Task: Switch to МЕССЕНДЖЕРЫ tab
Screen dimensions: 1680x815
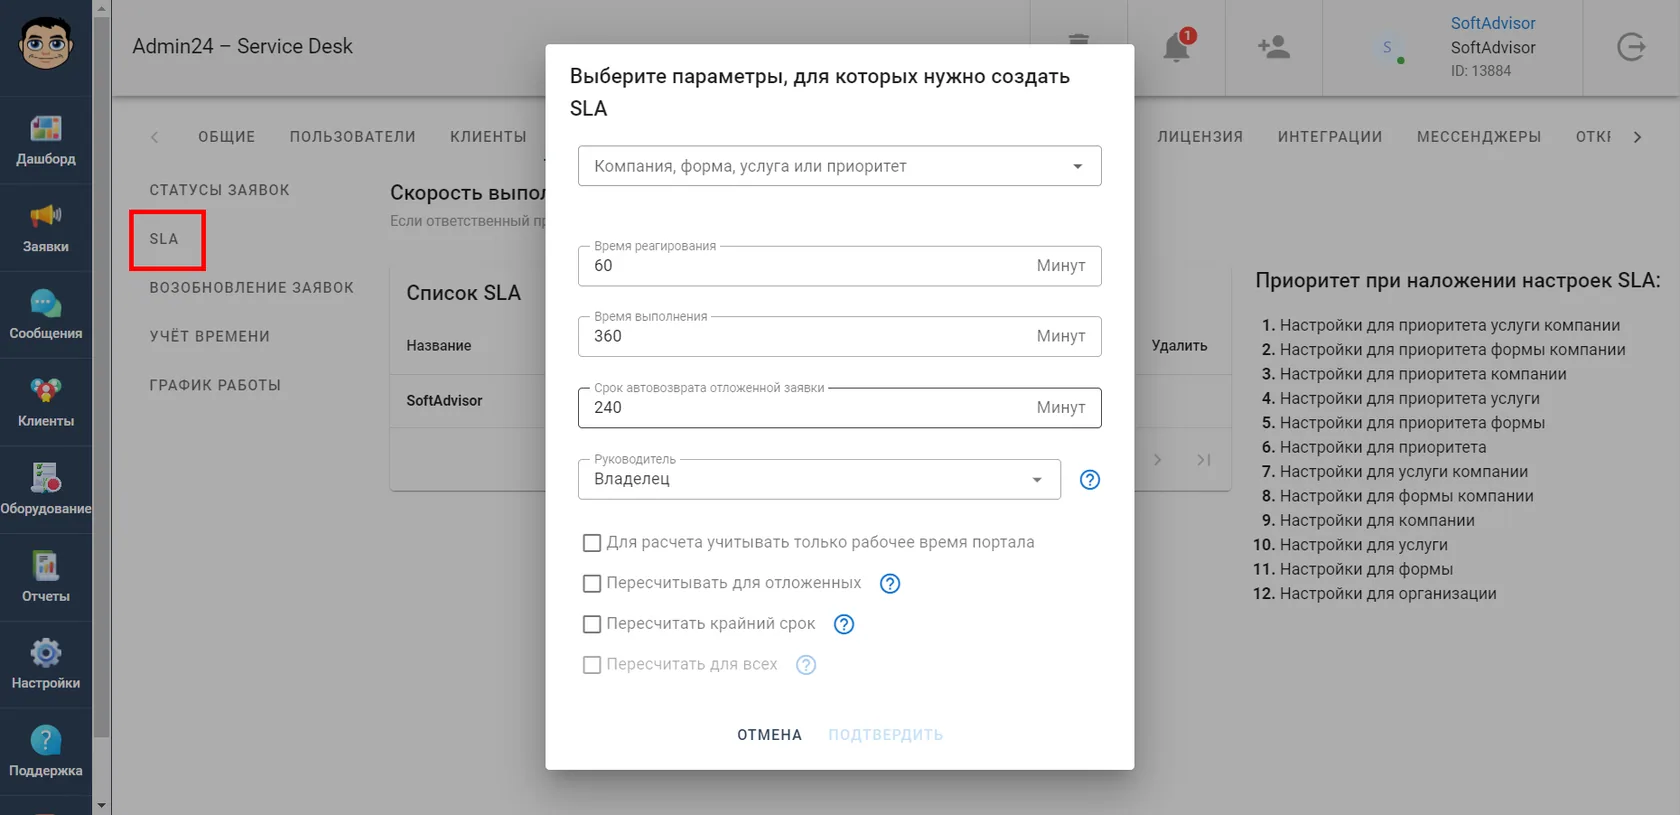Action: (x=1479, y=137)
